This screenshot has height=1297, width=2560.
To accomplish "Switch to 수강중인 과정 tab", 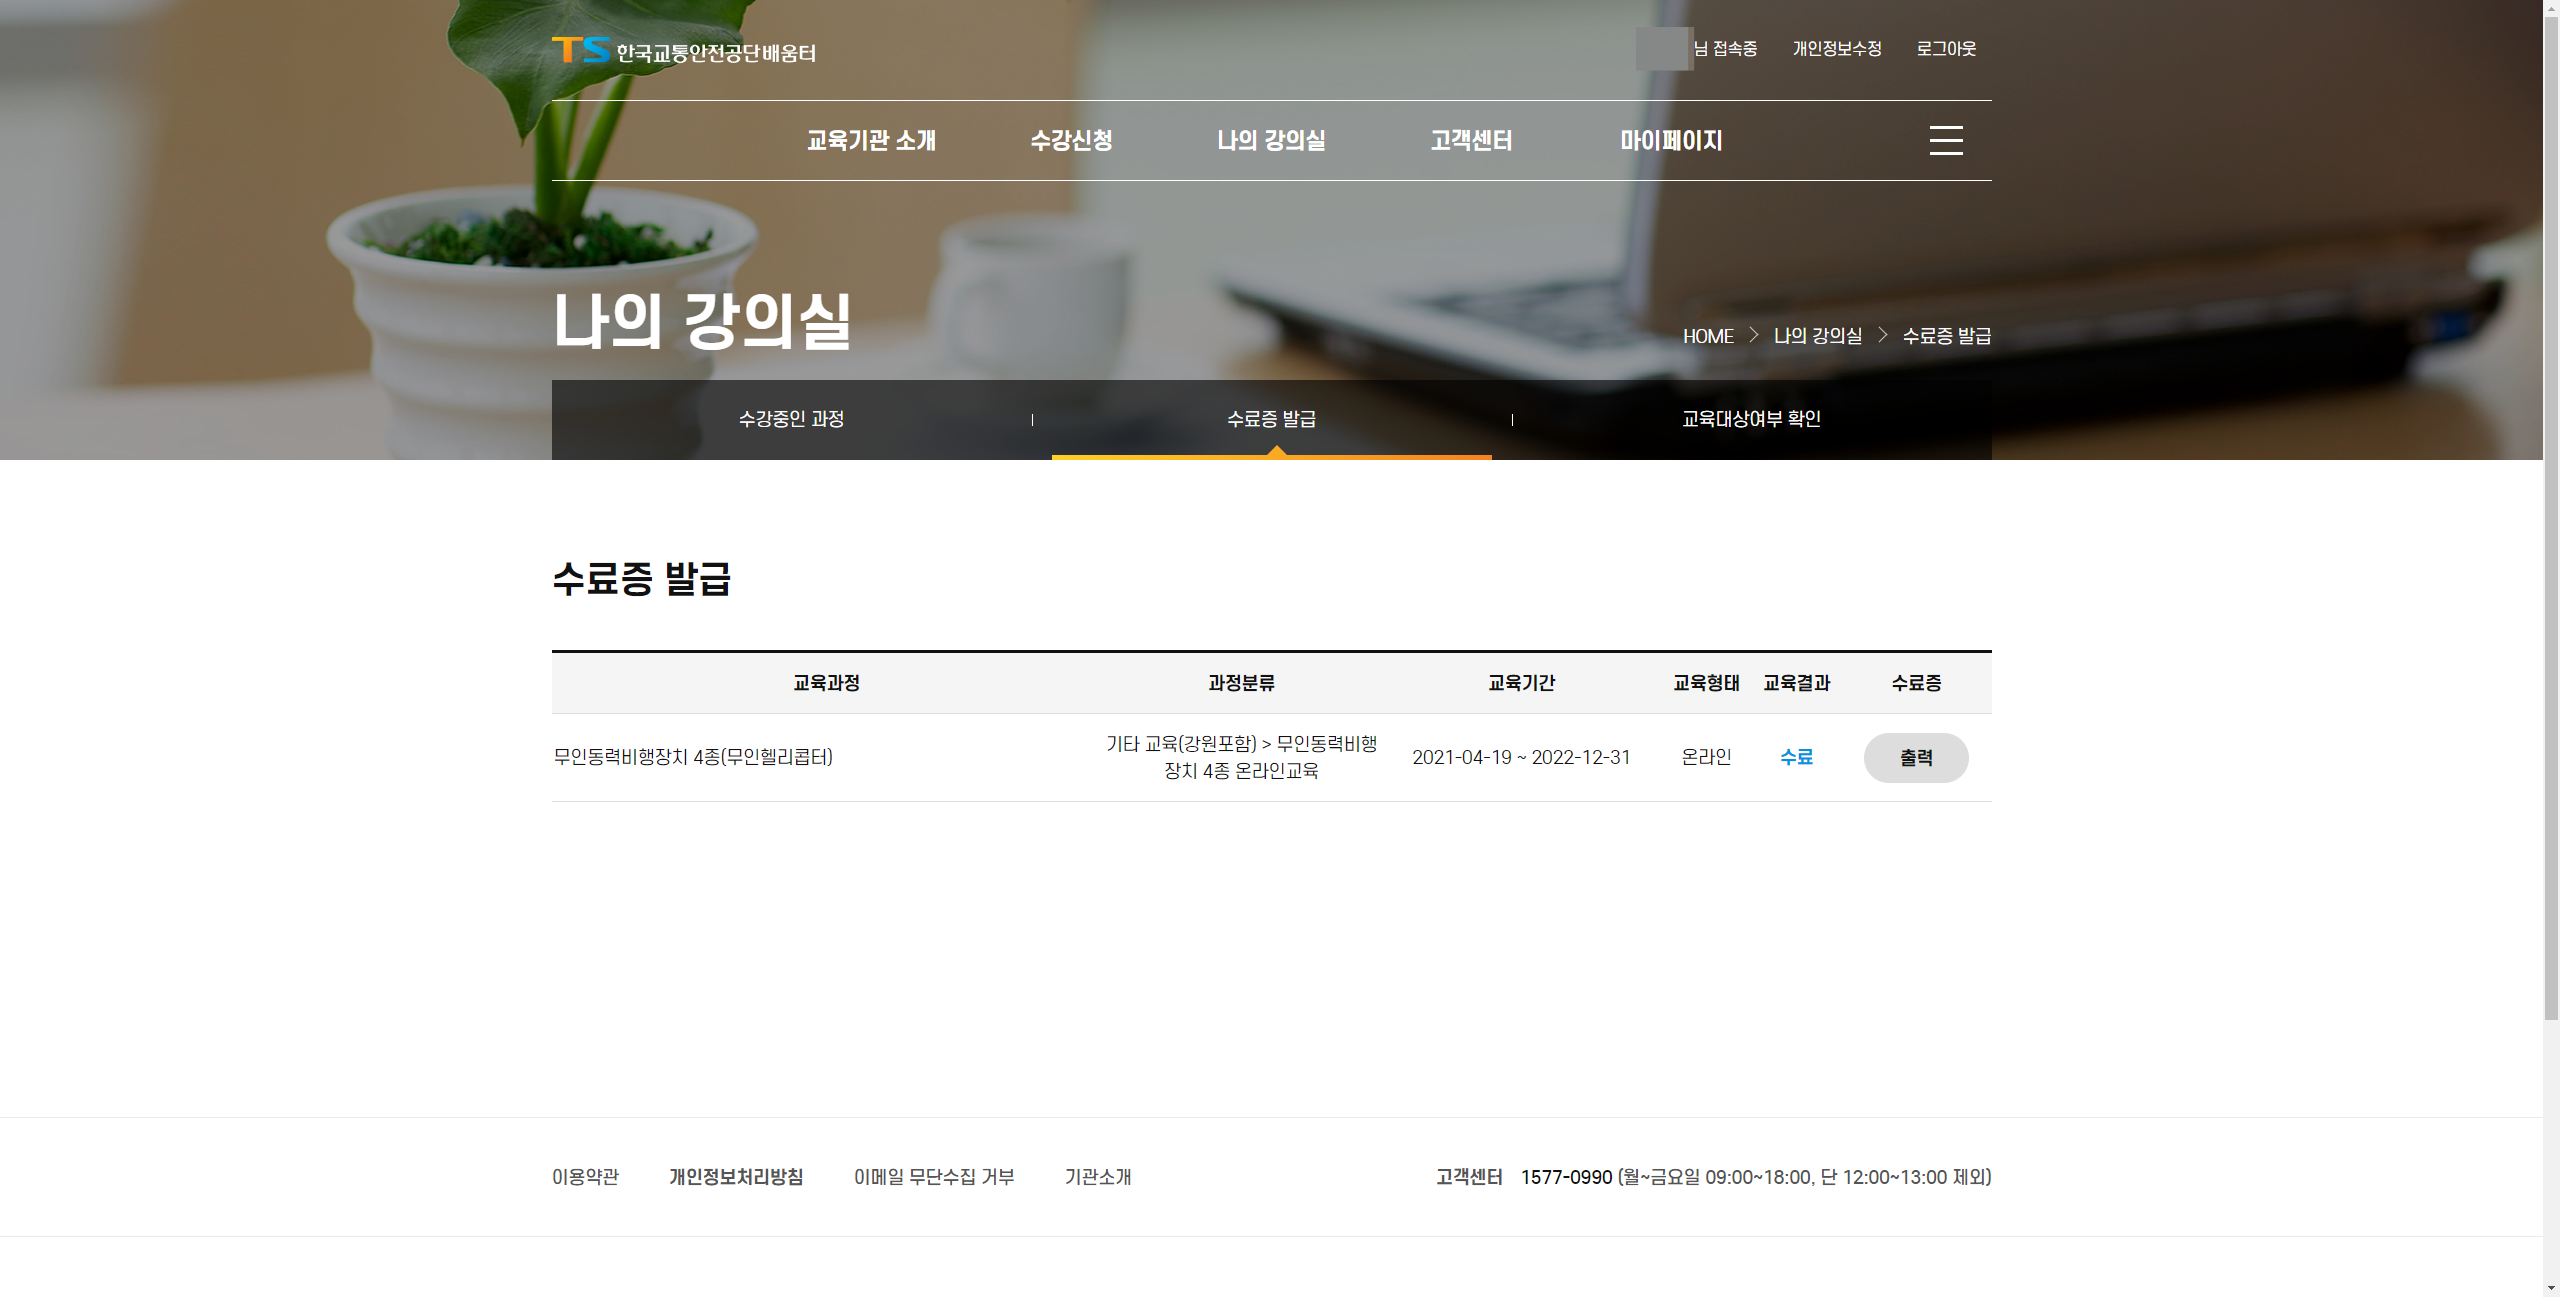I will pyautogui.click(x=791, y=419).
